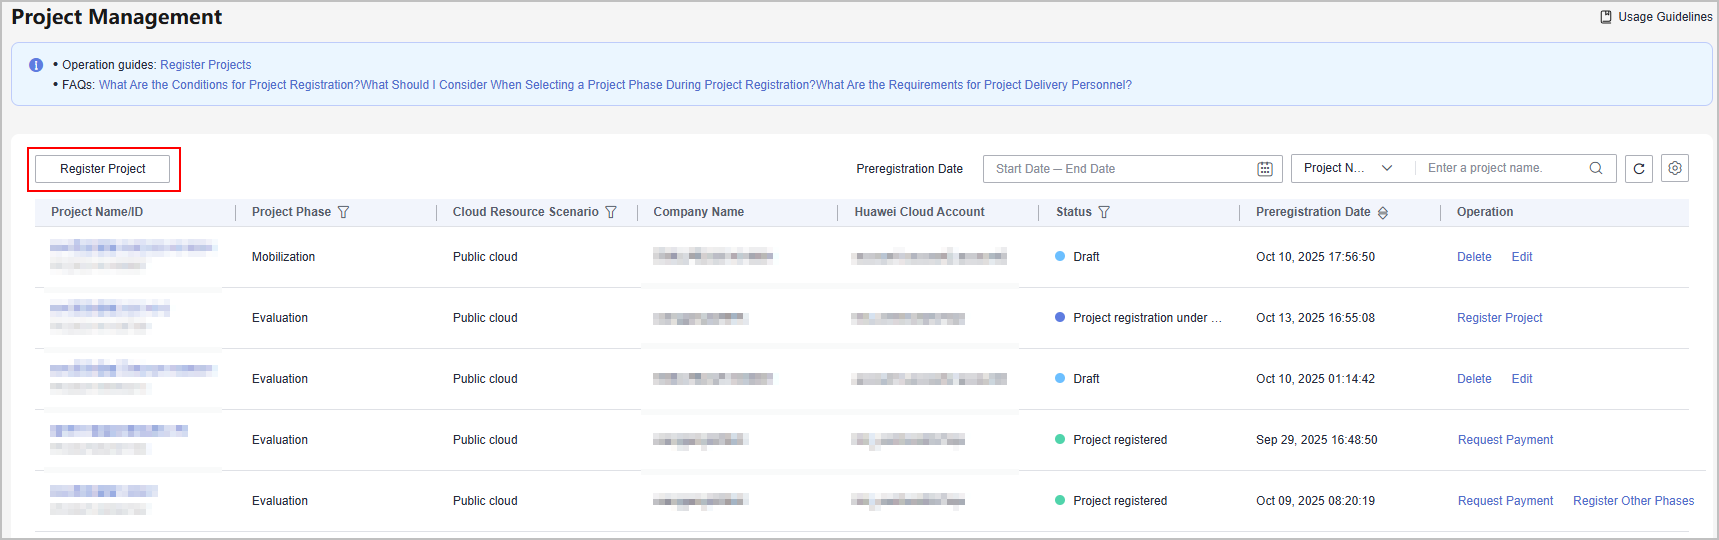This screenshot has height=540, width=1719.
Task: Click the blue info icon in notice
Action: (x=36, y=65)
